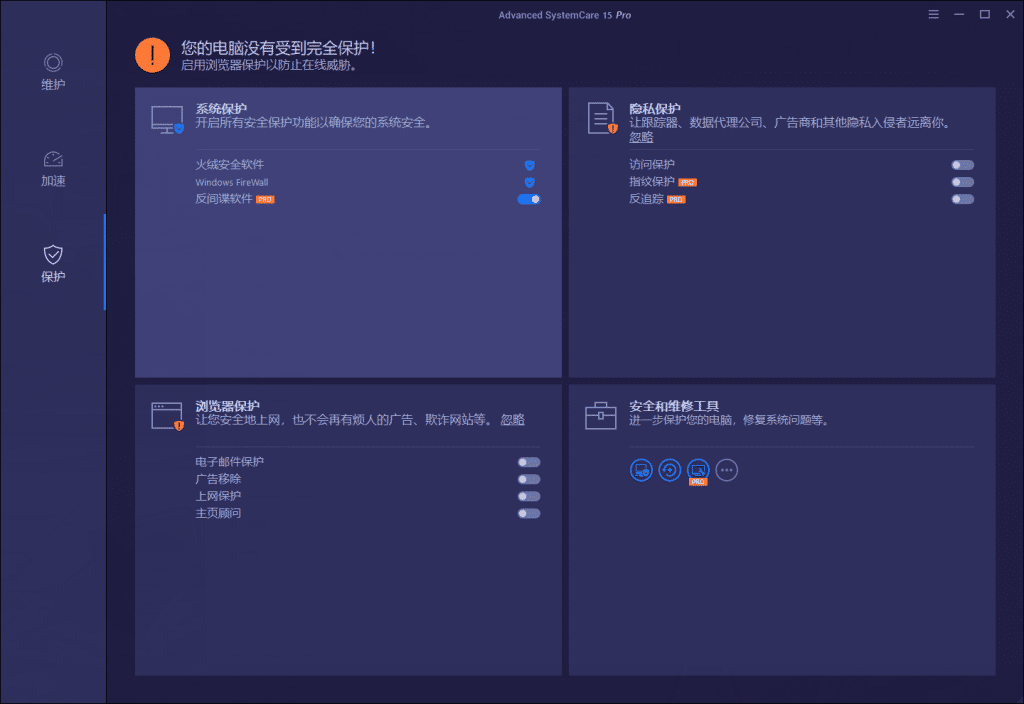Turn on 主页顾问 toggle

point(529,513)
